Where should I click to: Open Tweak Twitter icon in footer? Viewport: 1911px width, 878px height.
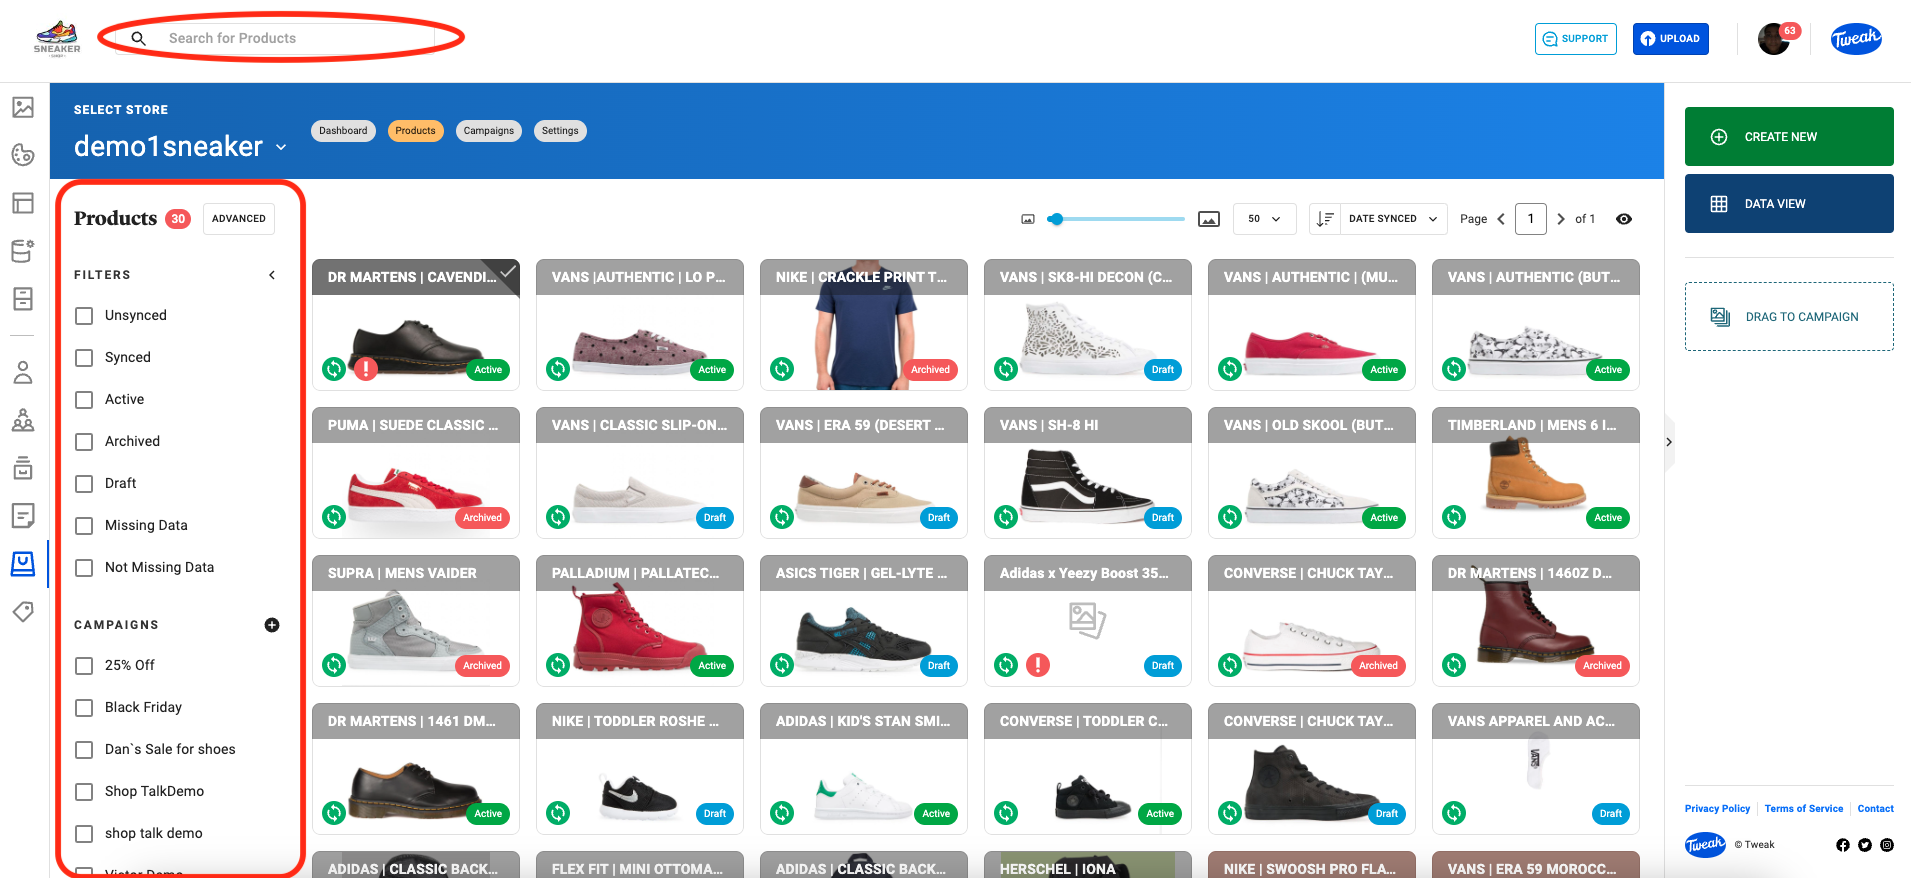pos(1865,845)
